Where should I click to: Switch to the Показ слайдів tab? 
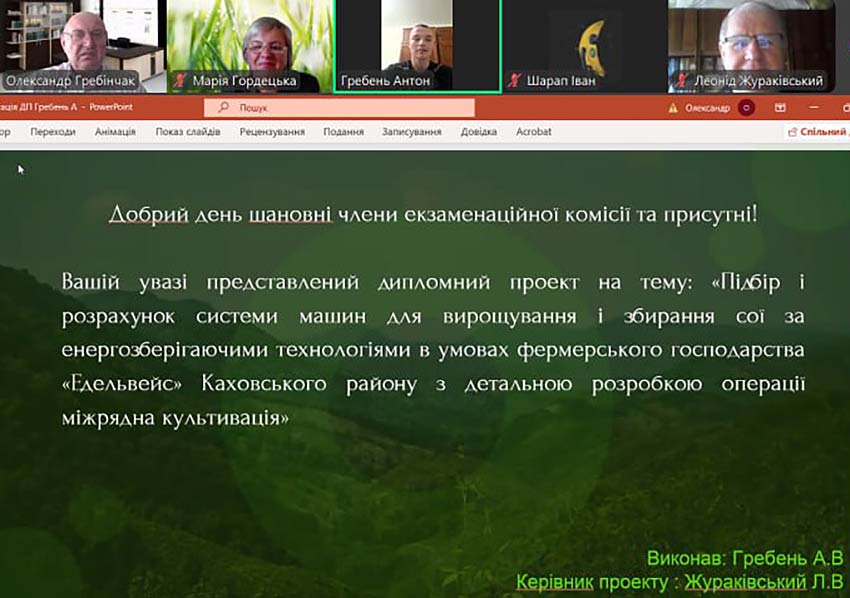click(188, 132)
